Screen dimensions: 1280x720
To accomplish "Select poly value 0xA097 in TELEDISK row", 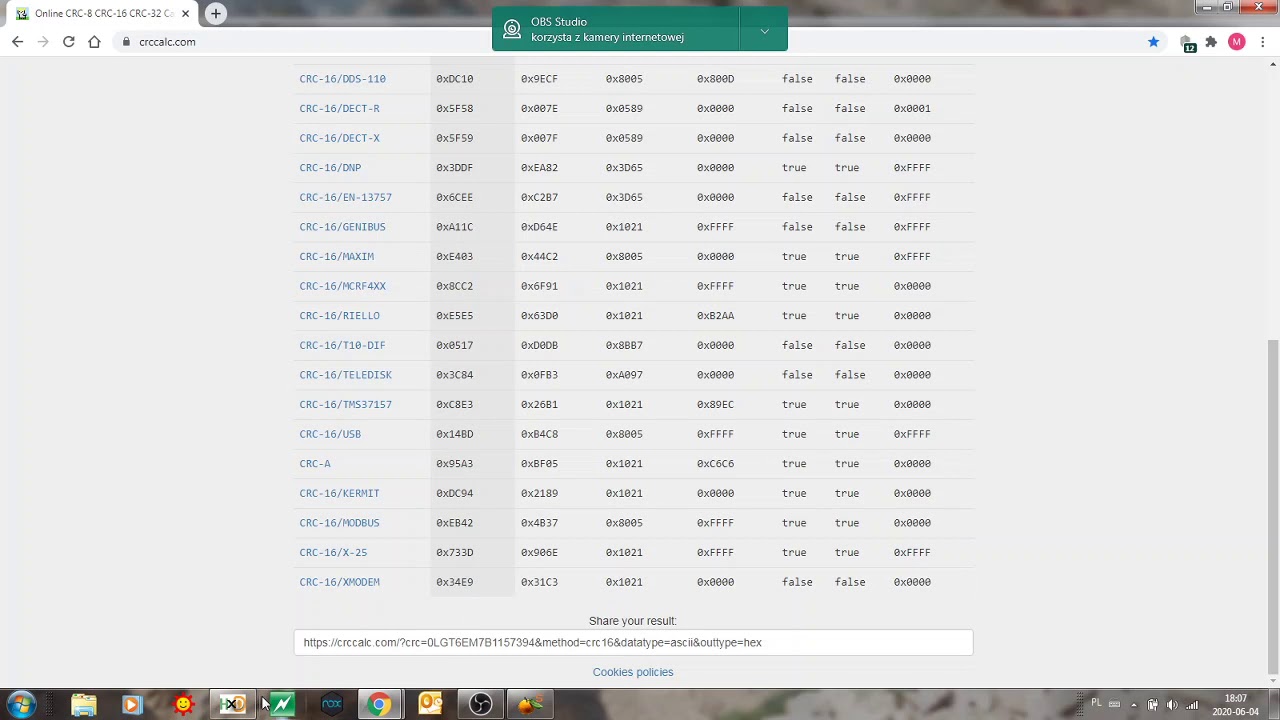I will (x=624, y=375).
